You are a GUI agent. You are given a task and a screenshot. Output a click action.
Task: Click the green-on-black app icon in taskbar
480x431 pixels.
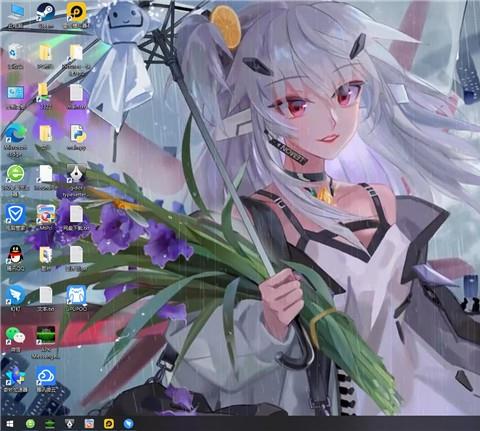50,424
